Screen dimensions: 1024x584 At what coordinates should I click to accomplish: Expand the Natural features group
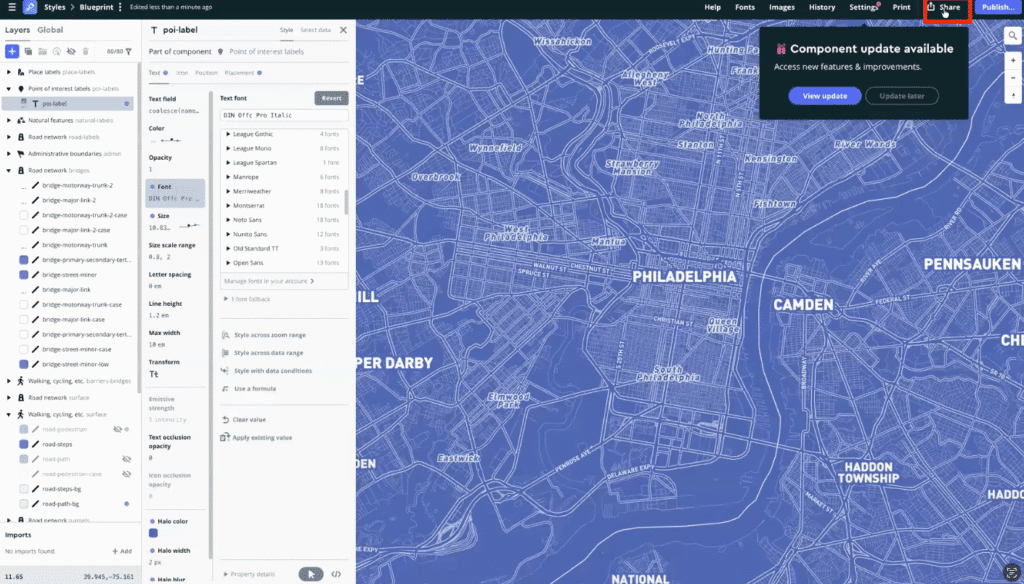click(x=8, y=119)
